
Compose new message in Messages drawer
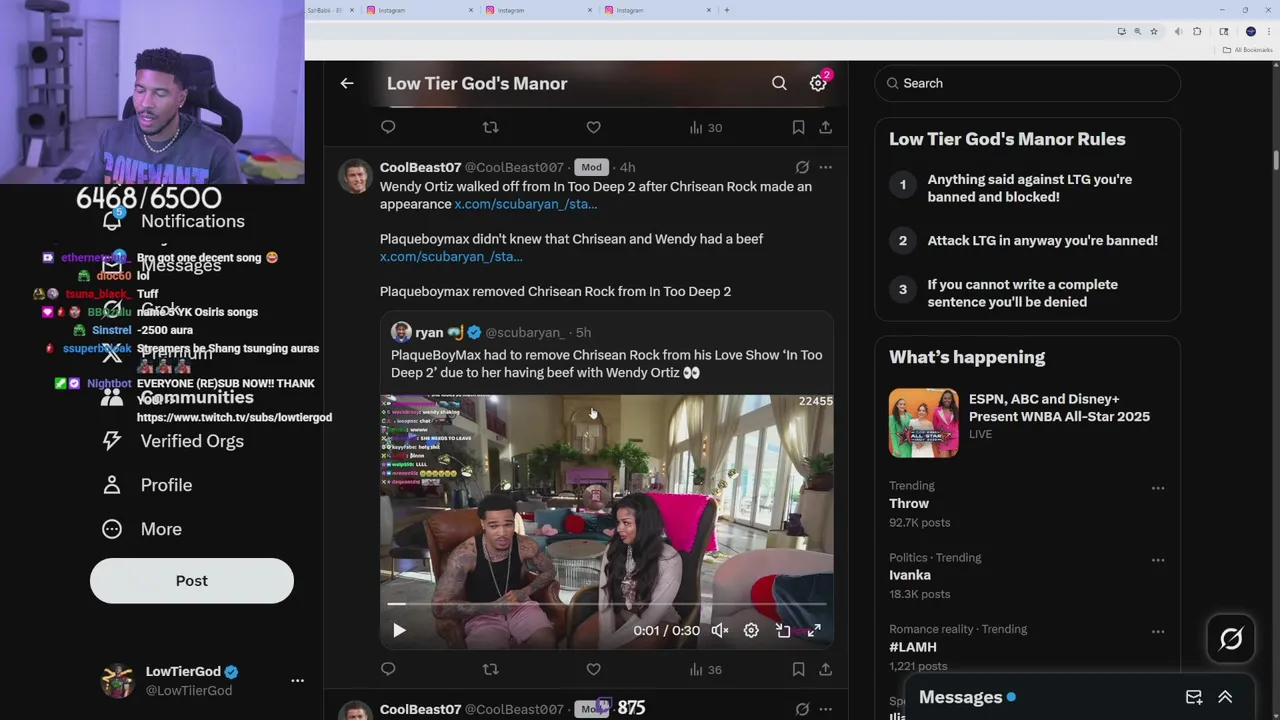1194,697
